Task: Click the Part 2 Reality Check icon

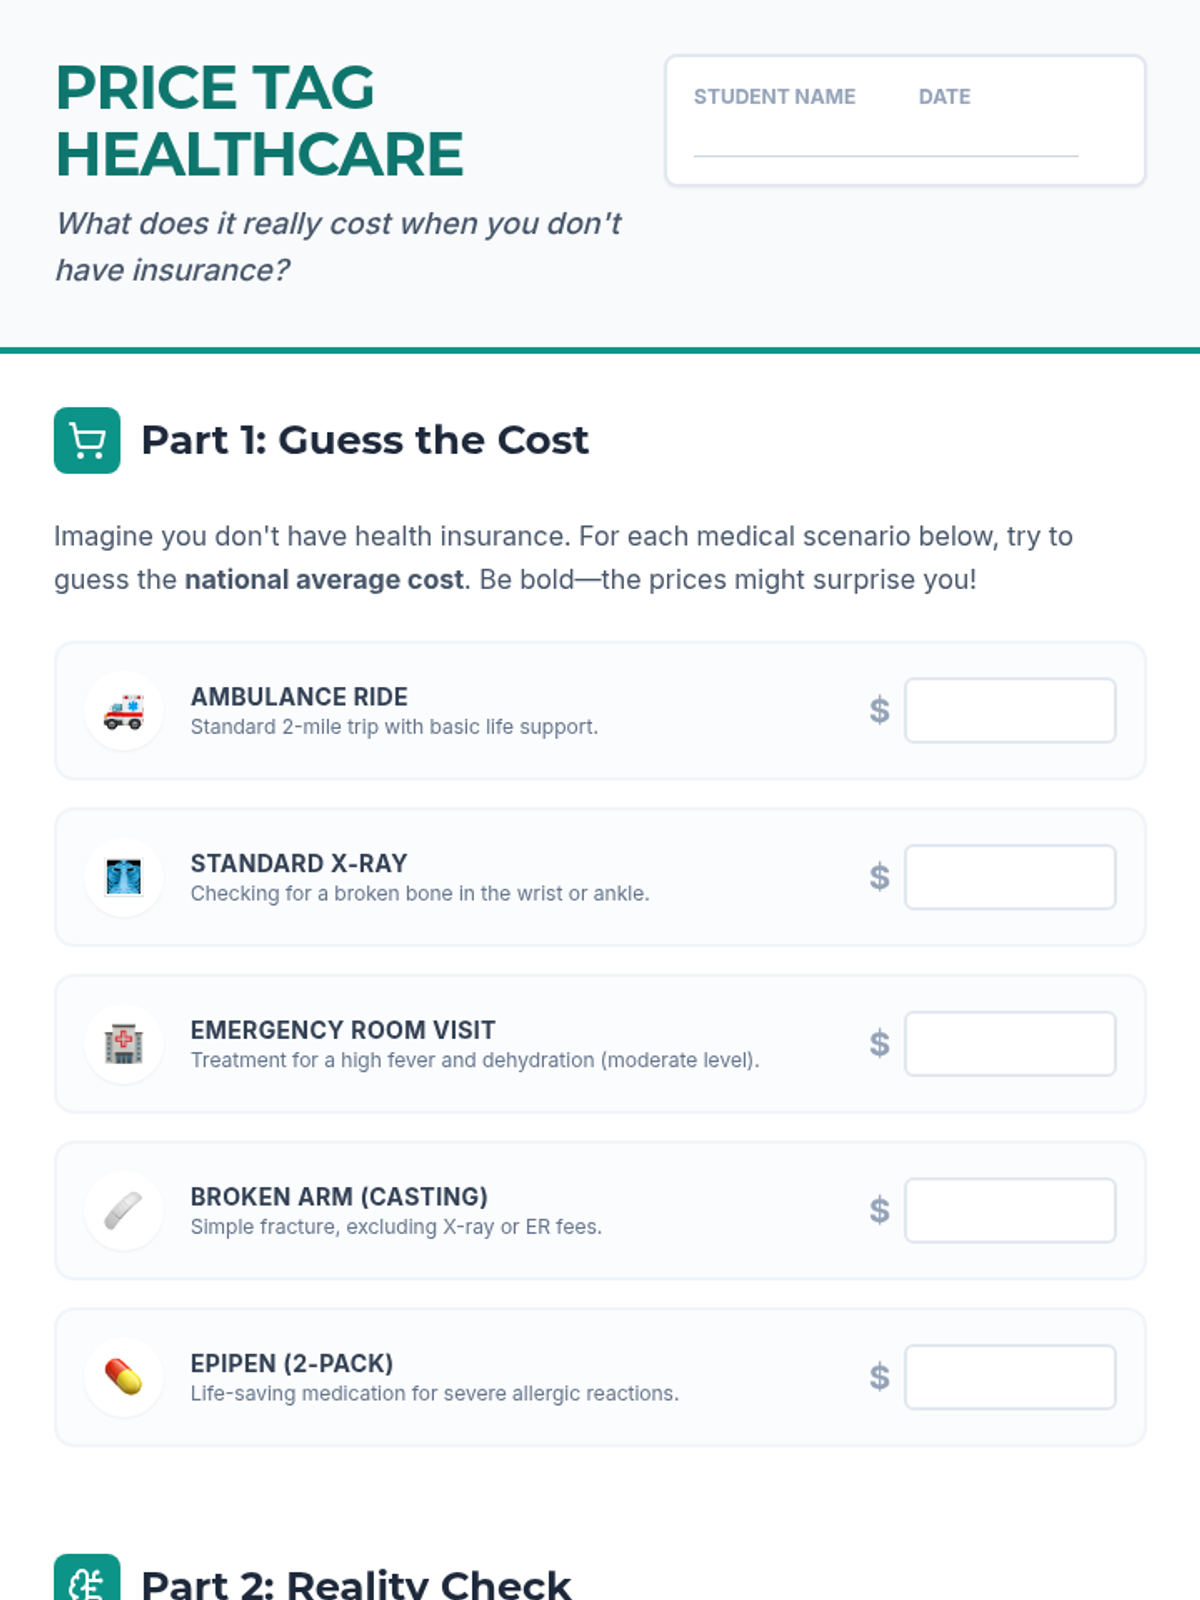Action: tap(87, 1582)
